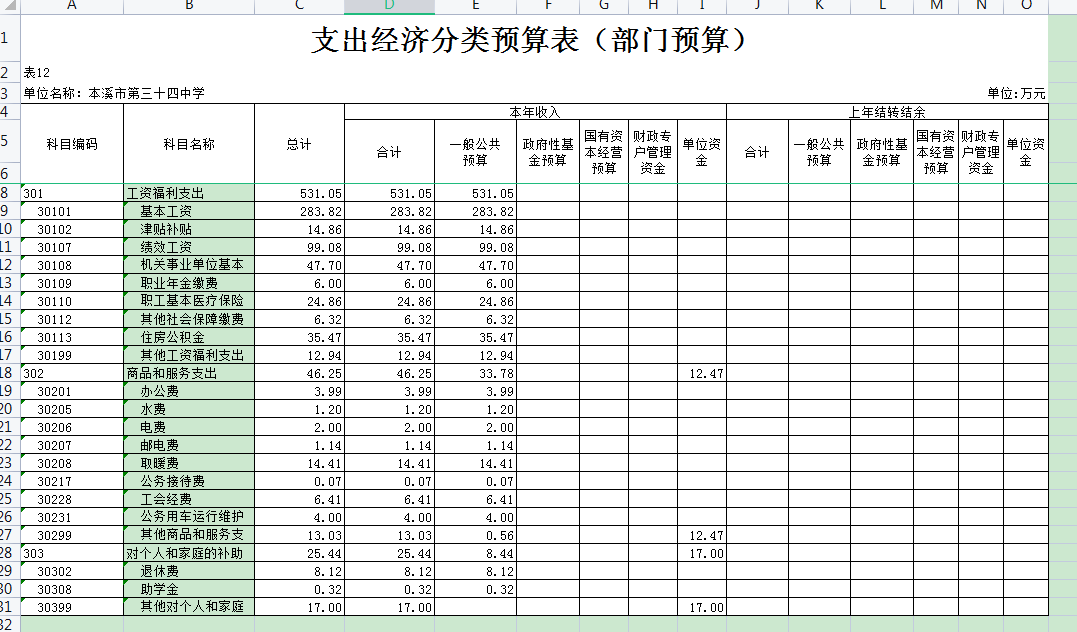This screenshot has height=632, width=1077.
Task: Click the 本年收入 merged header
Action: click(x=535, y=112)
